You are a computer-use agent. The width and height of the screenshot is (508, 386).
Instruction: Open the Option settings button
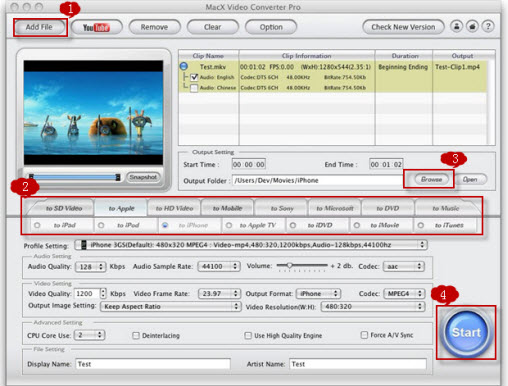pos(271,27)
